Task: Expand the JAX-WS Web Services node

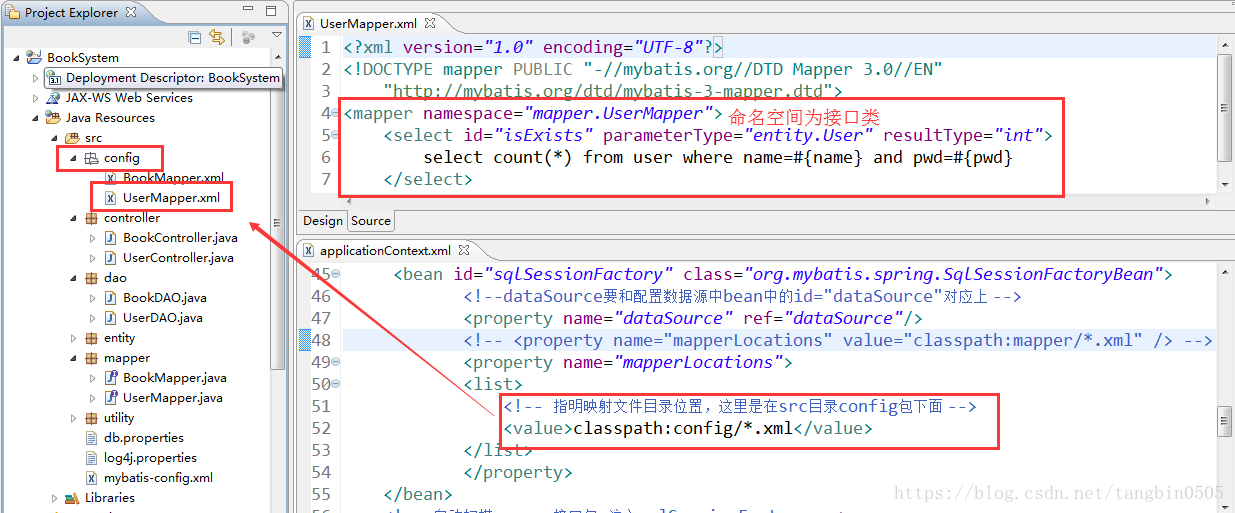Action: 36,98
